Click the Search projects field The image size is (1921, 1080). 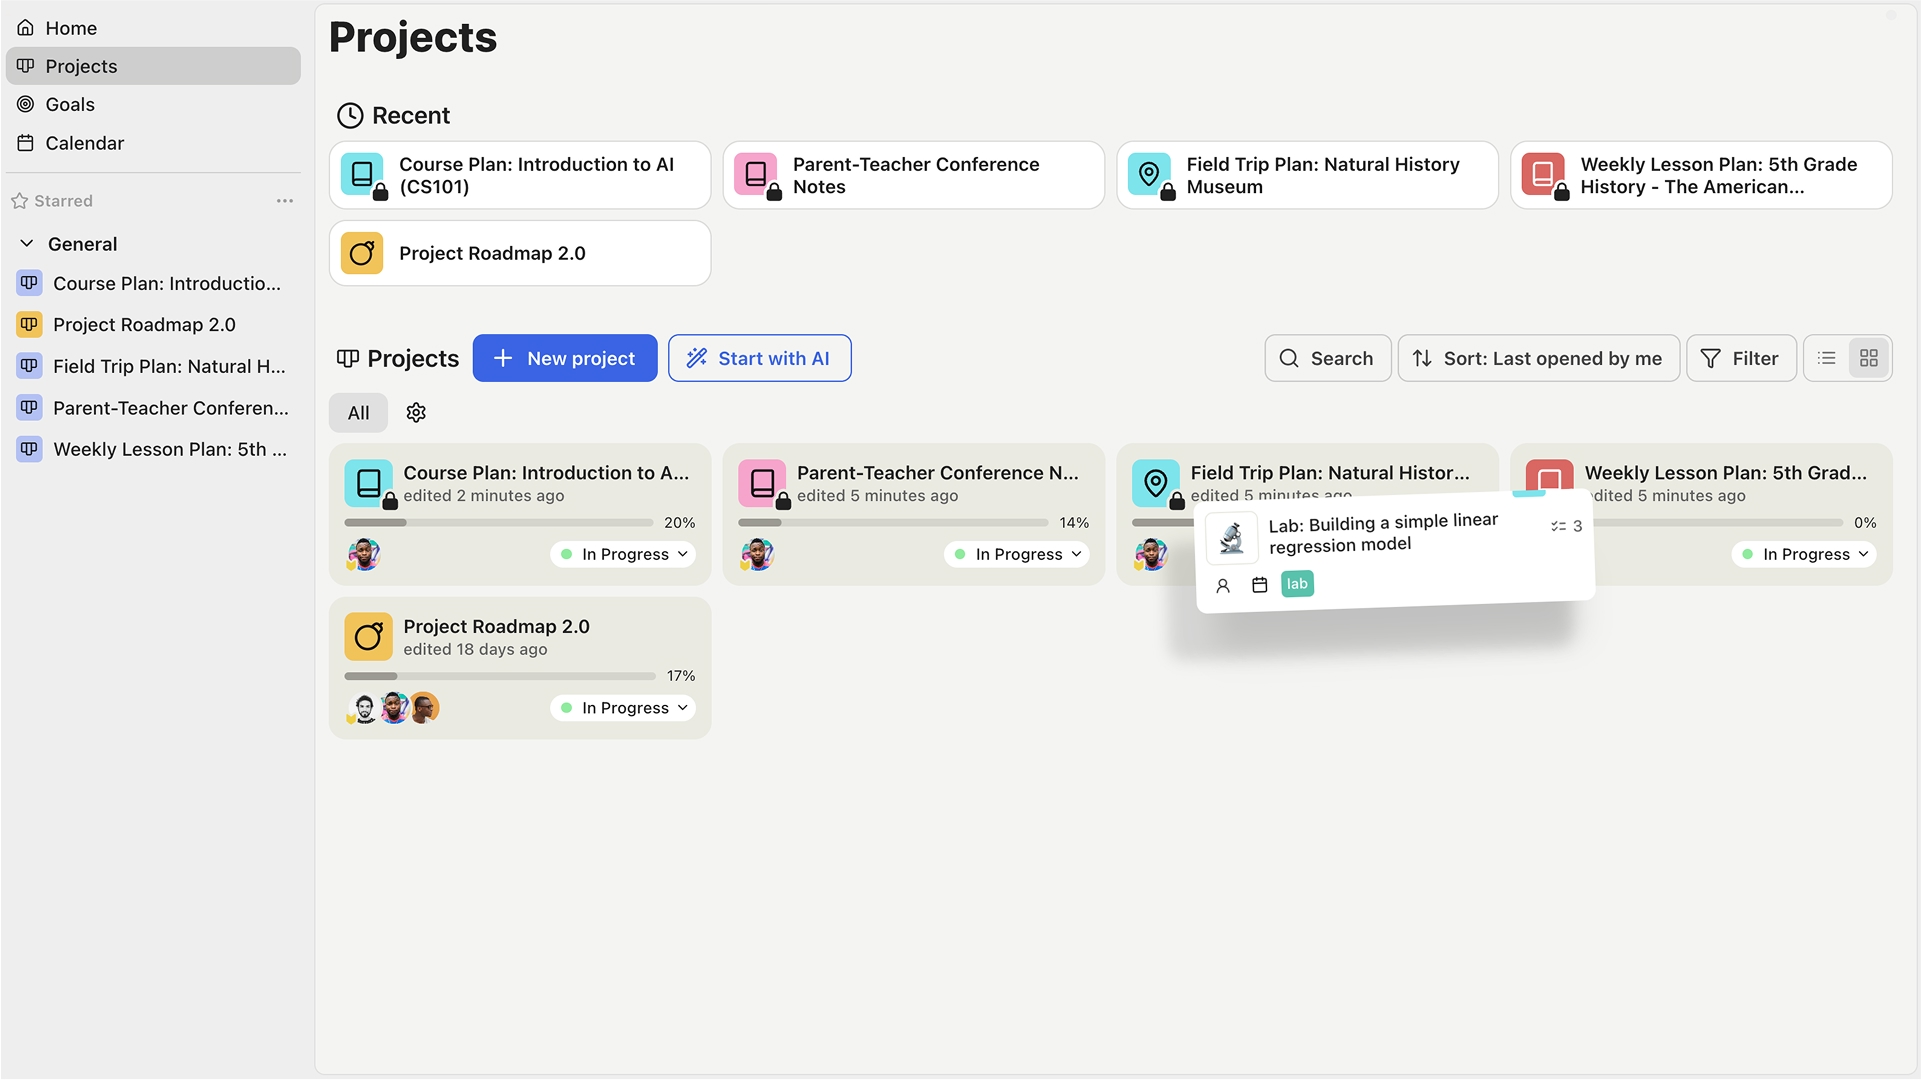click(x=1327, y=358)
